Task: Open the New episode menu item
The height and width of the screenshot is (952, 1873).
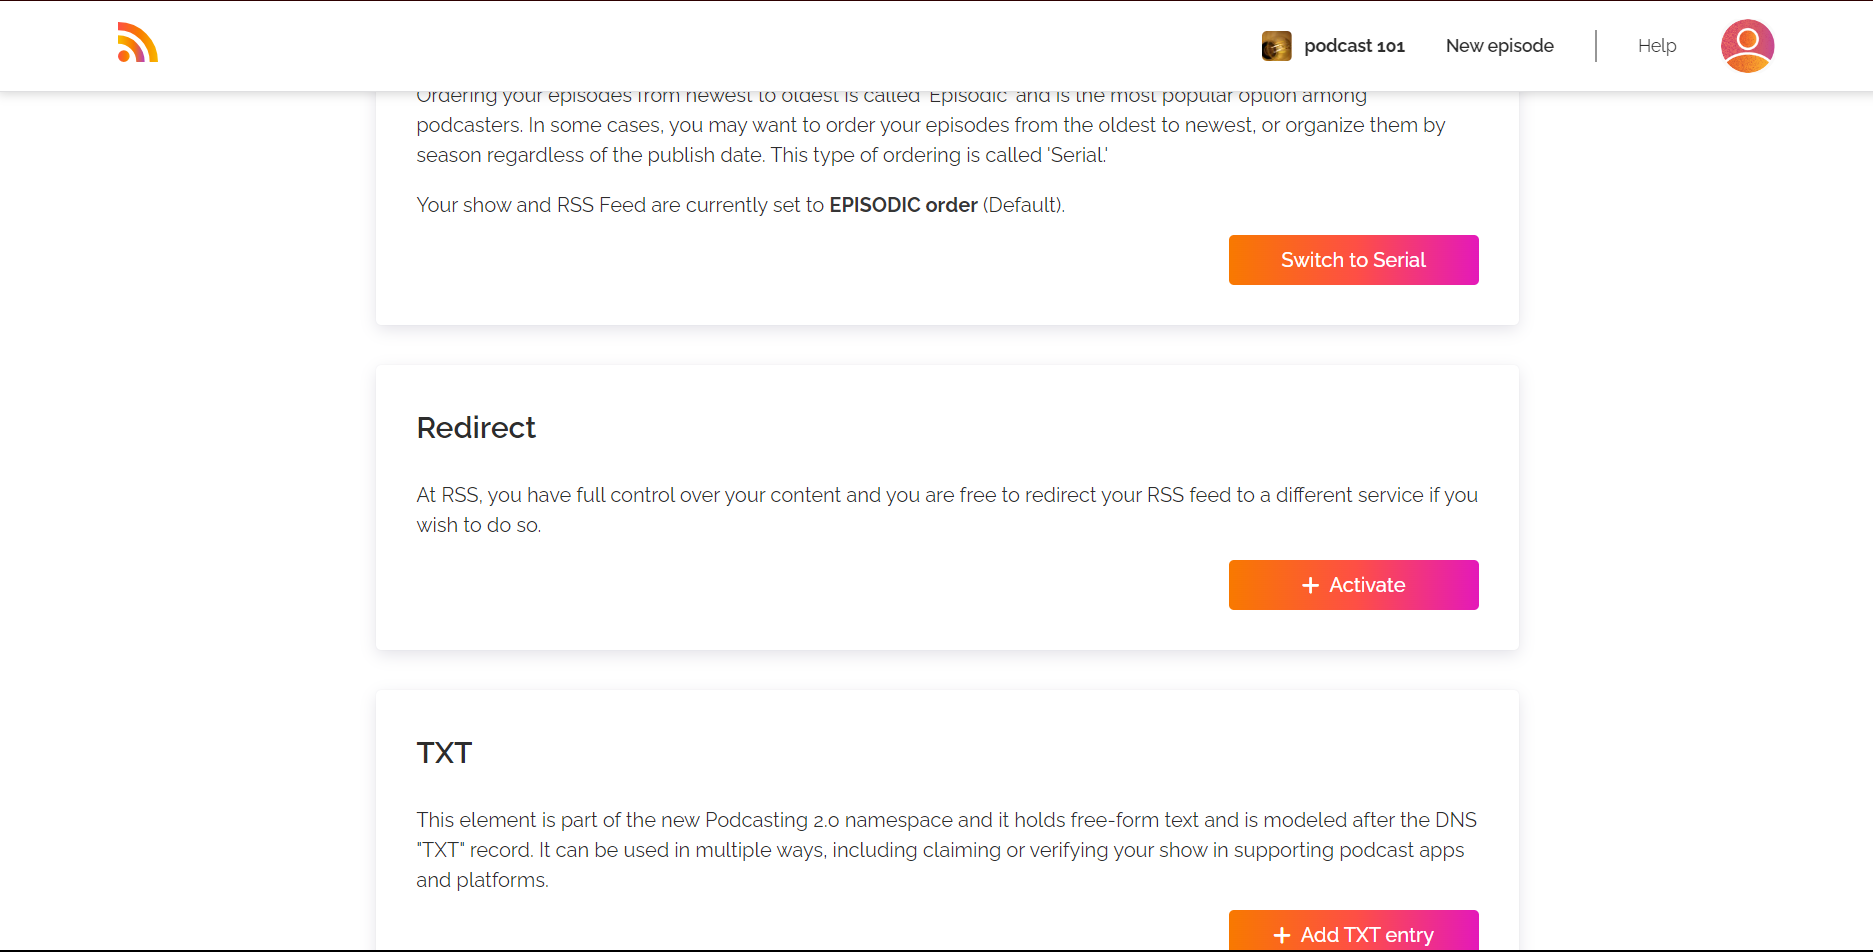Action: click(x=1499, y=46)
